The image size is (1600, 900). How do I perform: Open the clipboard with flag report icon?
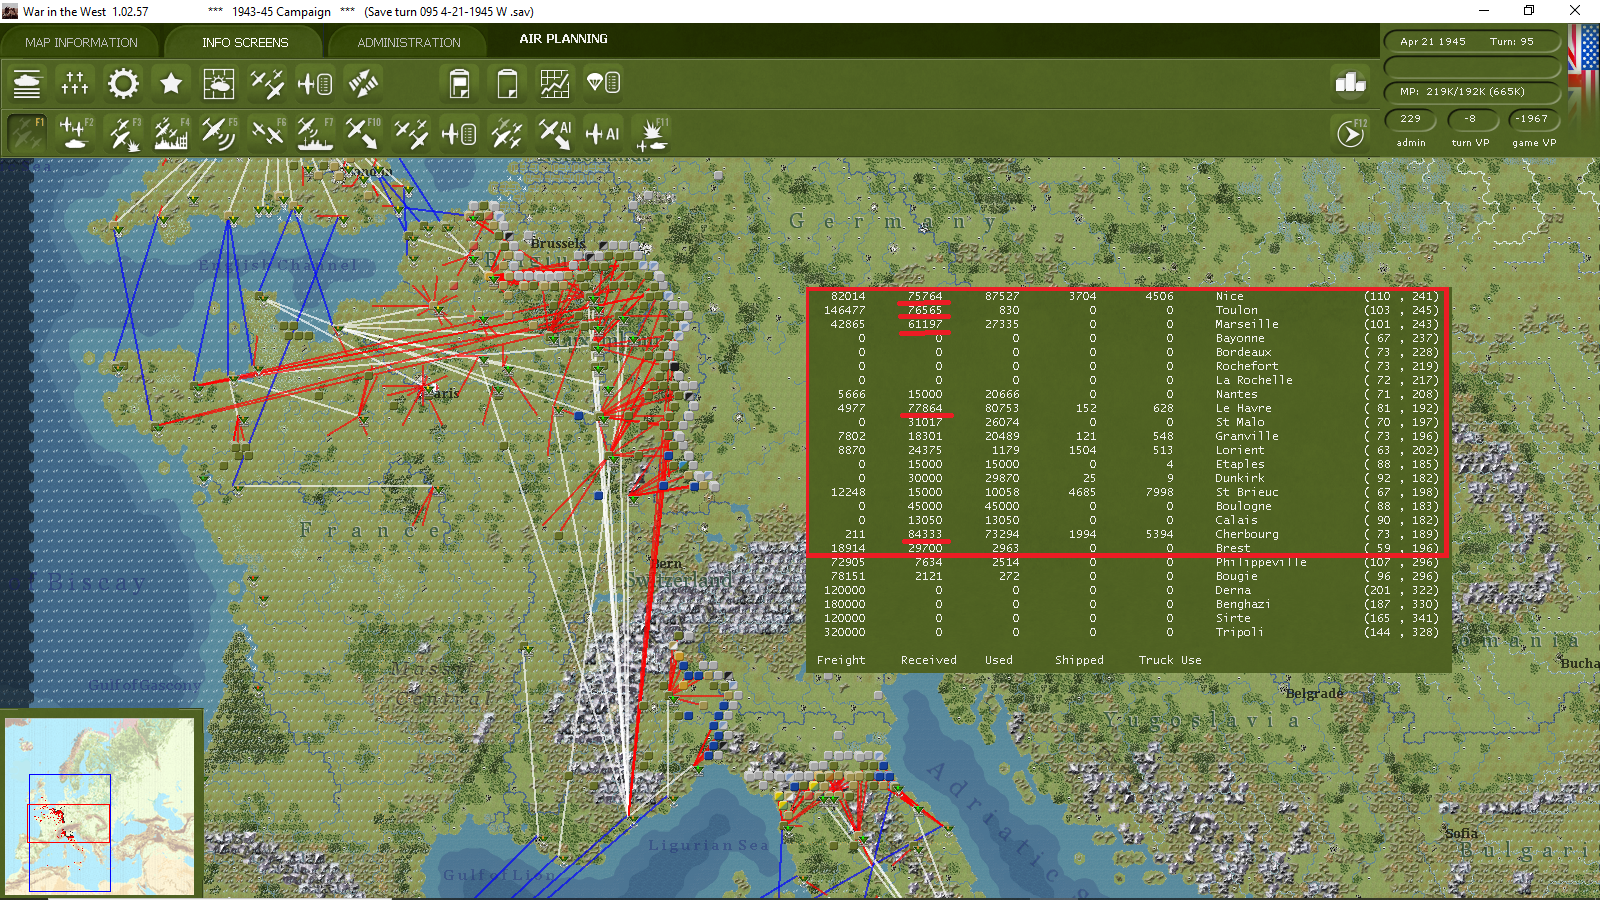(x=459, y=83)
